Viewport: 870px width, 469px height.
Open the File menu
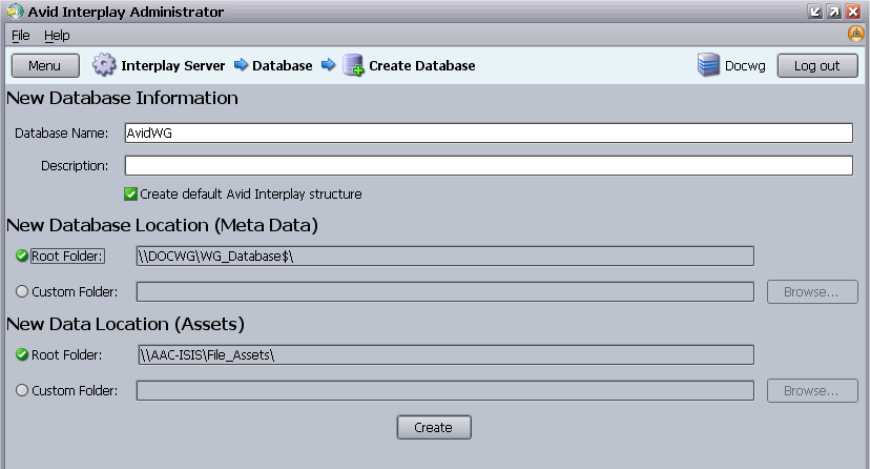[20, 35]
